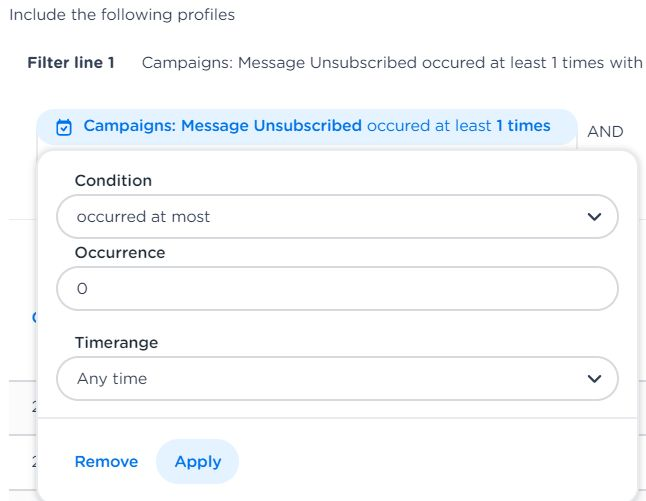Remove this filter condition
The image size is (646, 501).
[106, 461]
